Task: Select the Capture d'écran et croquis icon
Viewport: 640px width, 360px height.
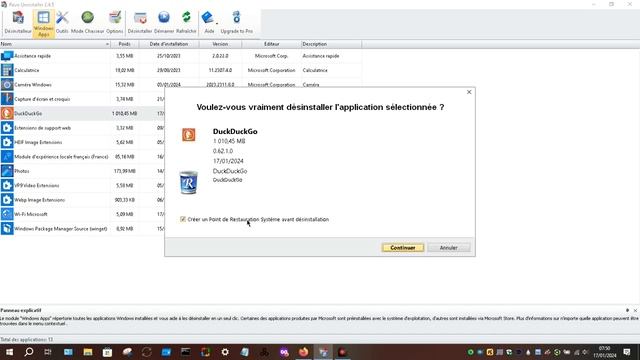Action: (x=7, y=99)
